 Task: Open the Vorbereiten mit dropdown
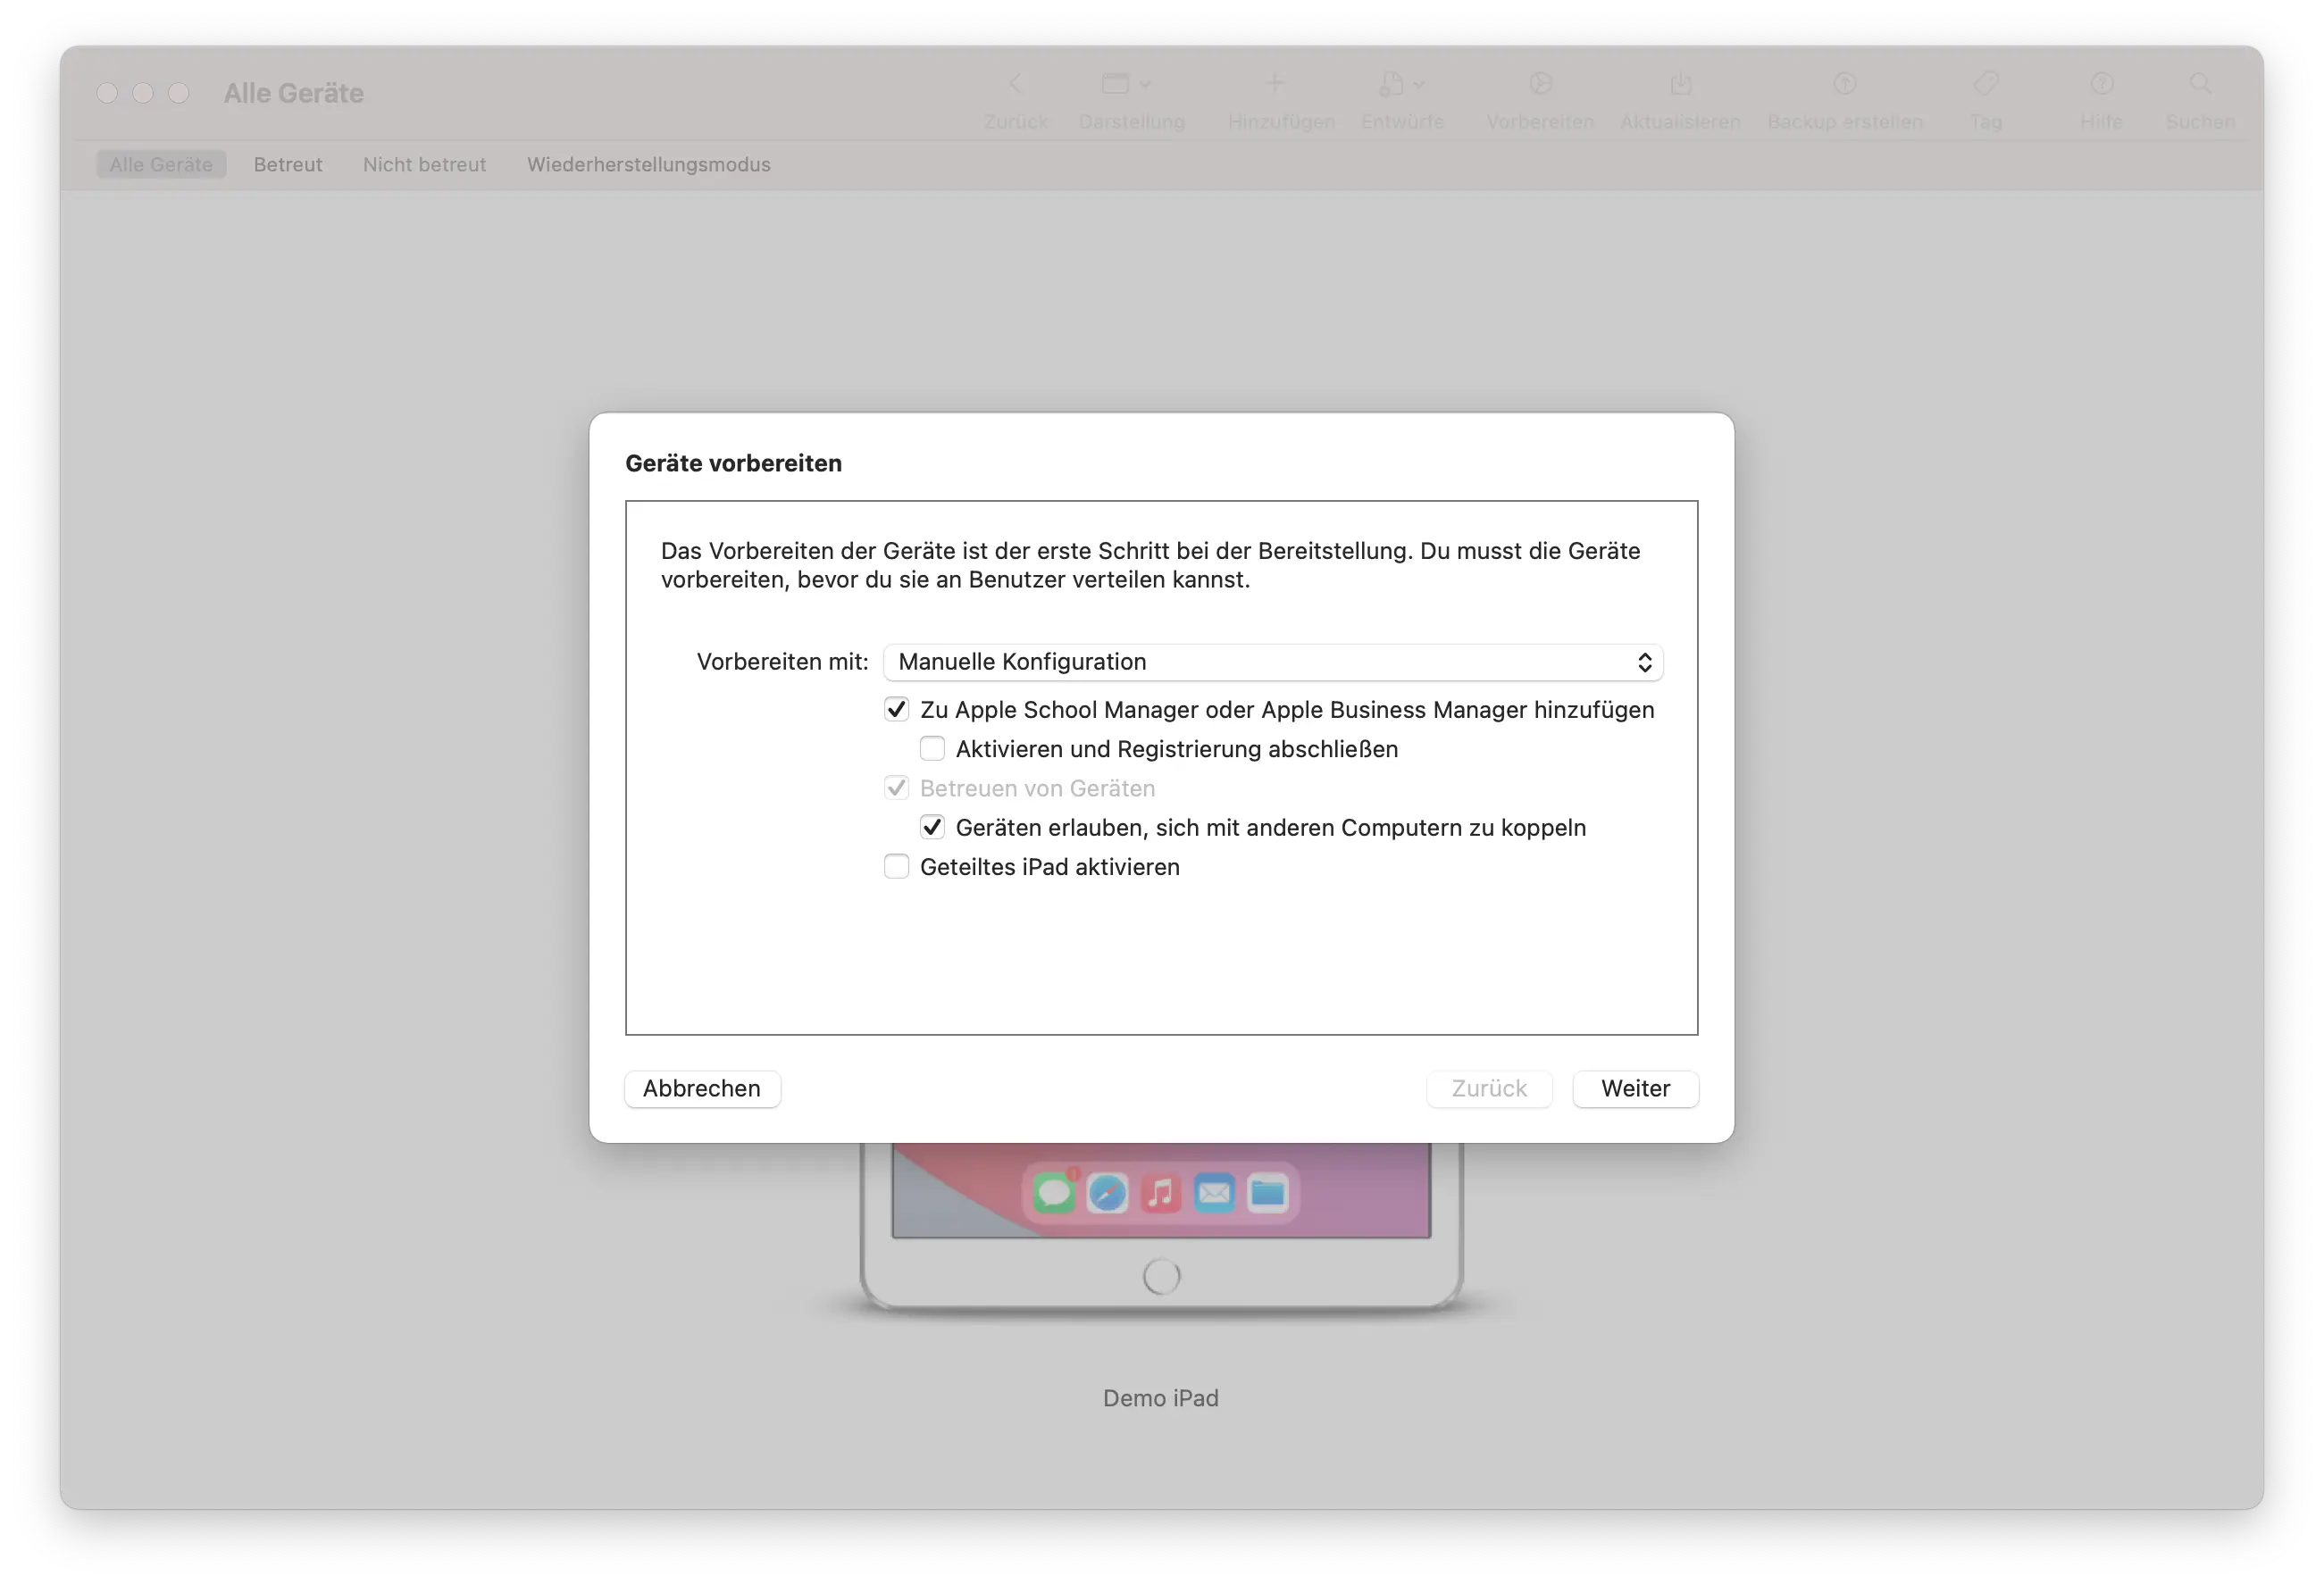[x=1272, y=661]
